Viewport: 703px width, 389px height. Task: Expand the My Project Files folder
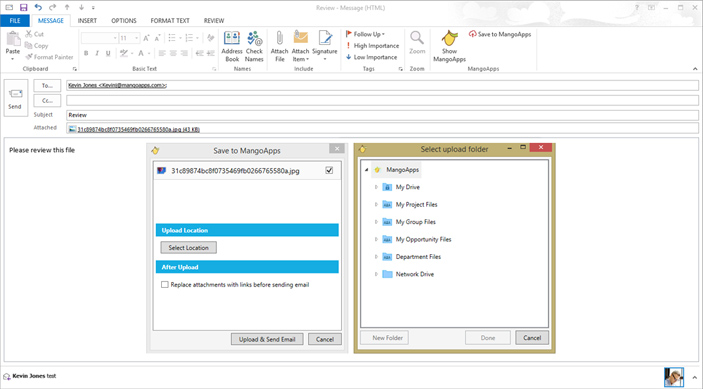(376, 205)
